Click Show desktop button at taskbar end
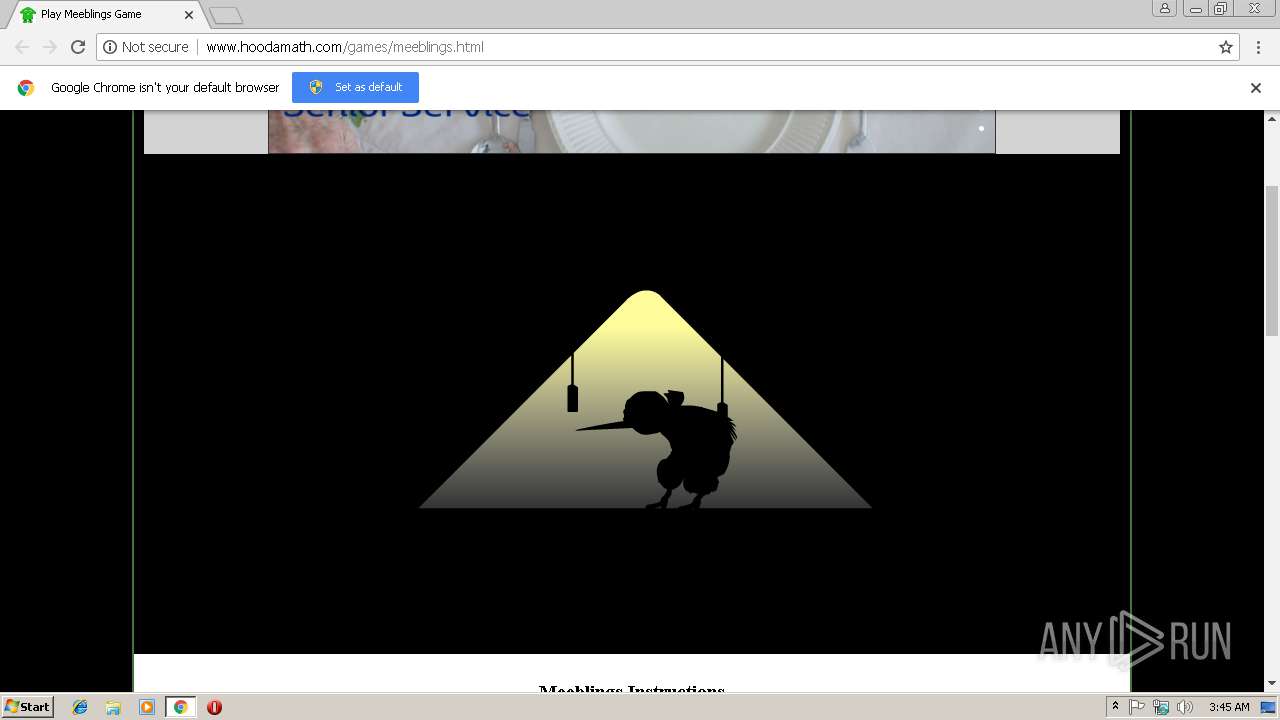This screenshot has height=720, width=1280. (x=1269, y=707)
